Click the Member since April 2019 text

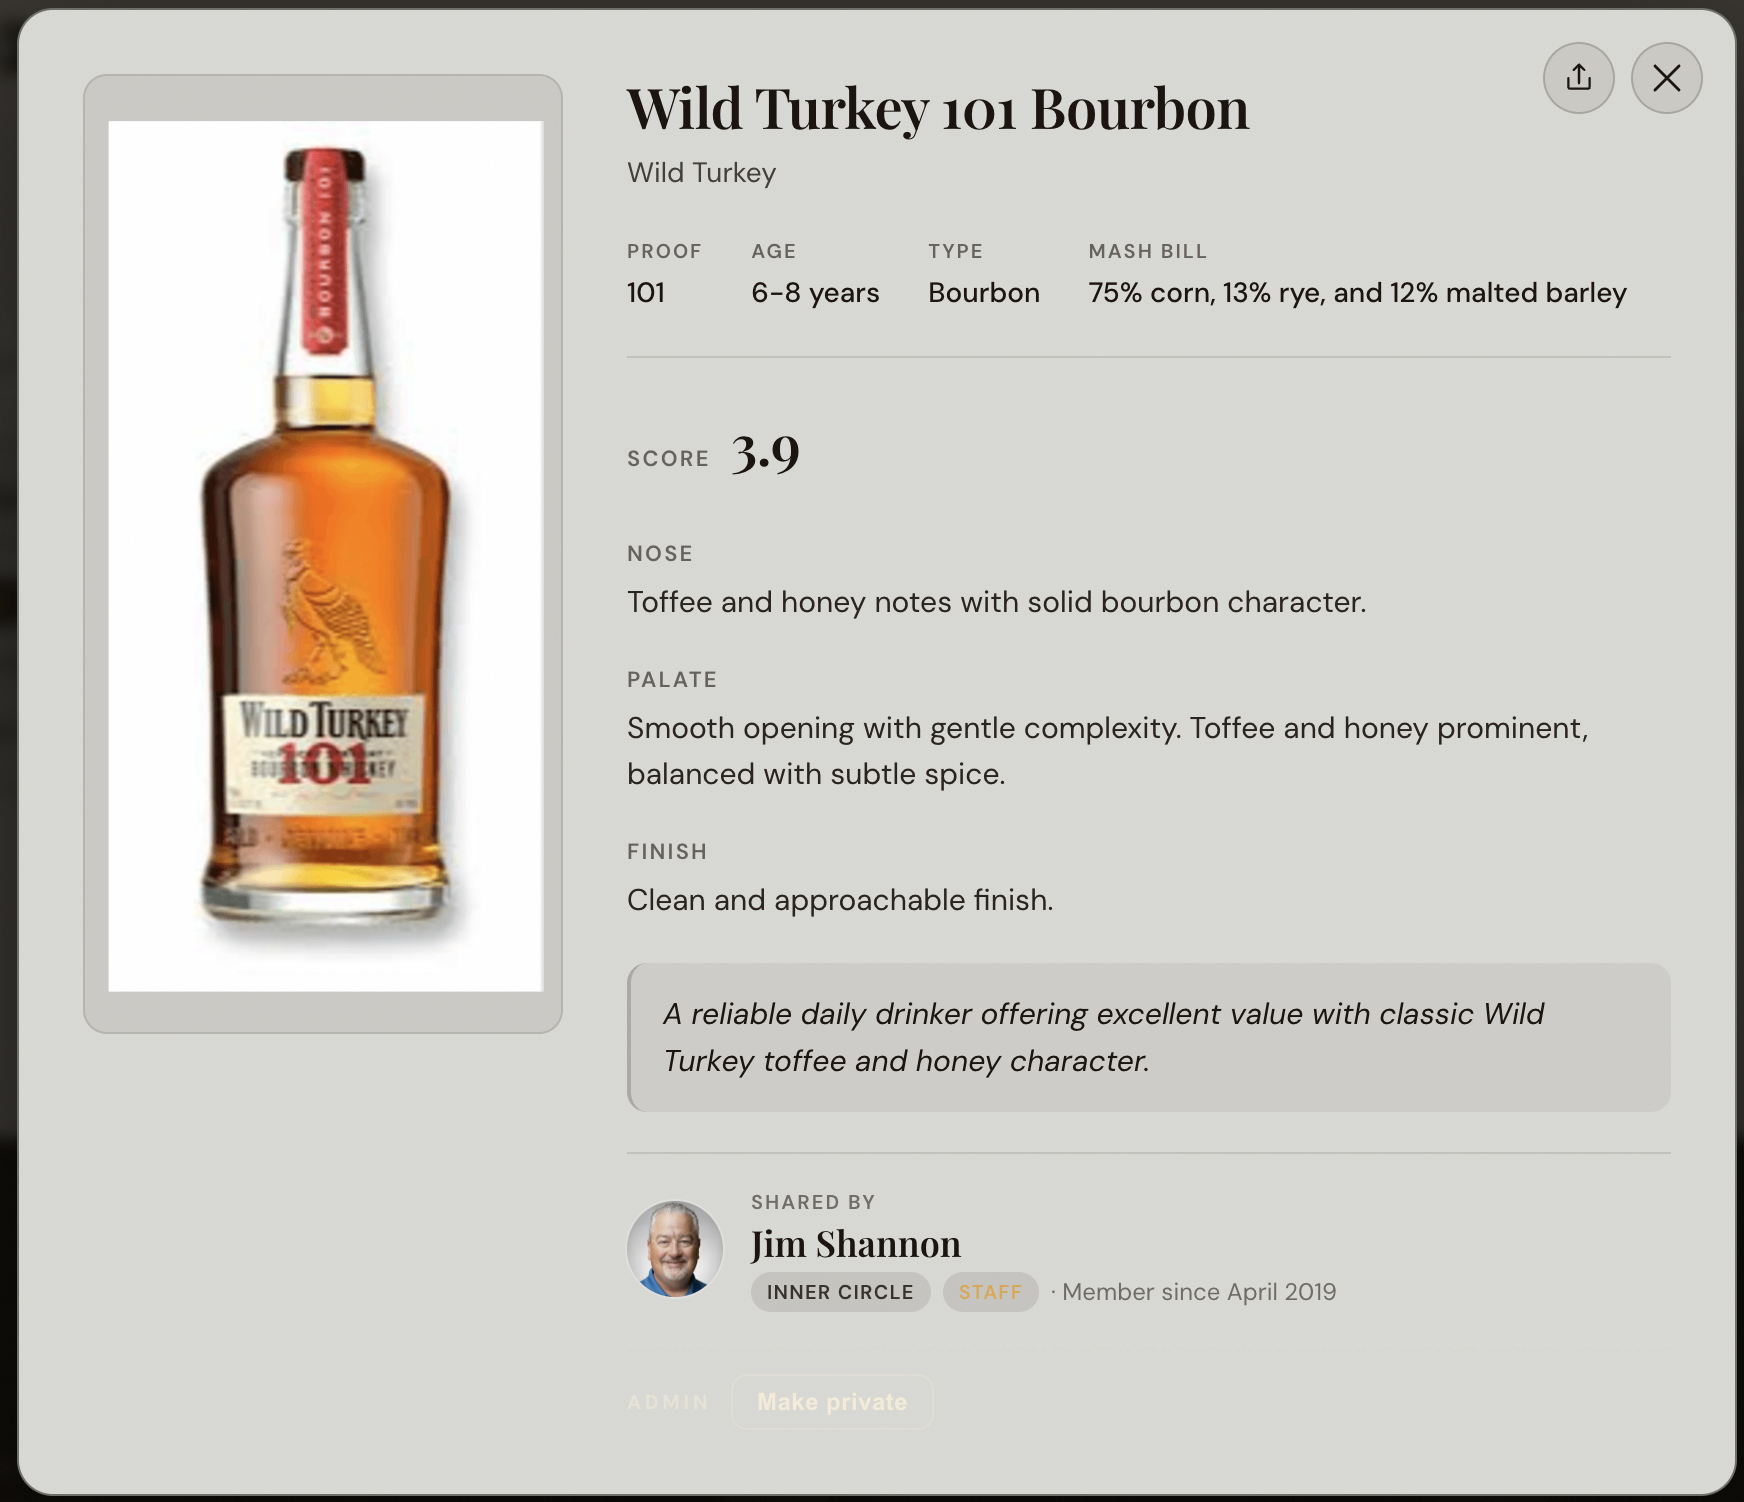click(x=1199, y=1292)
